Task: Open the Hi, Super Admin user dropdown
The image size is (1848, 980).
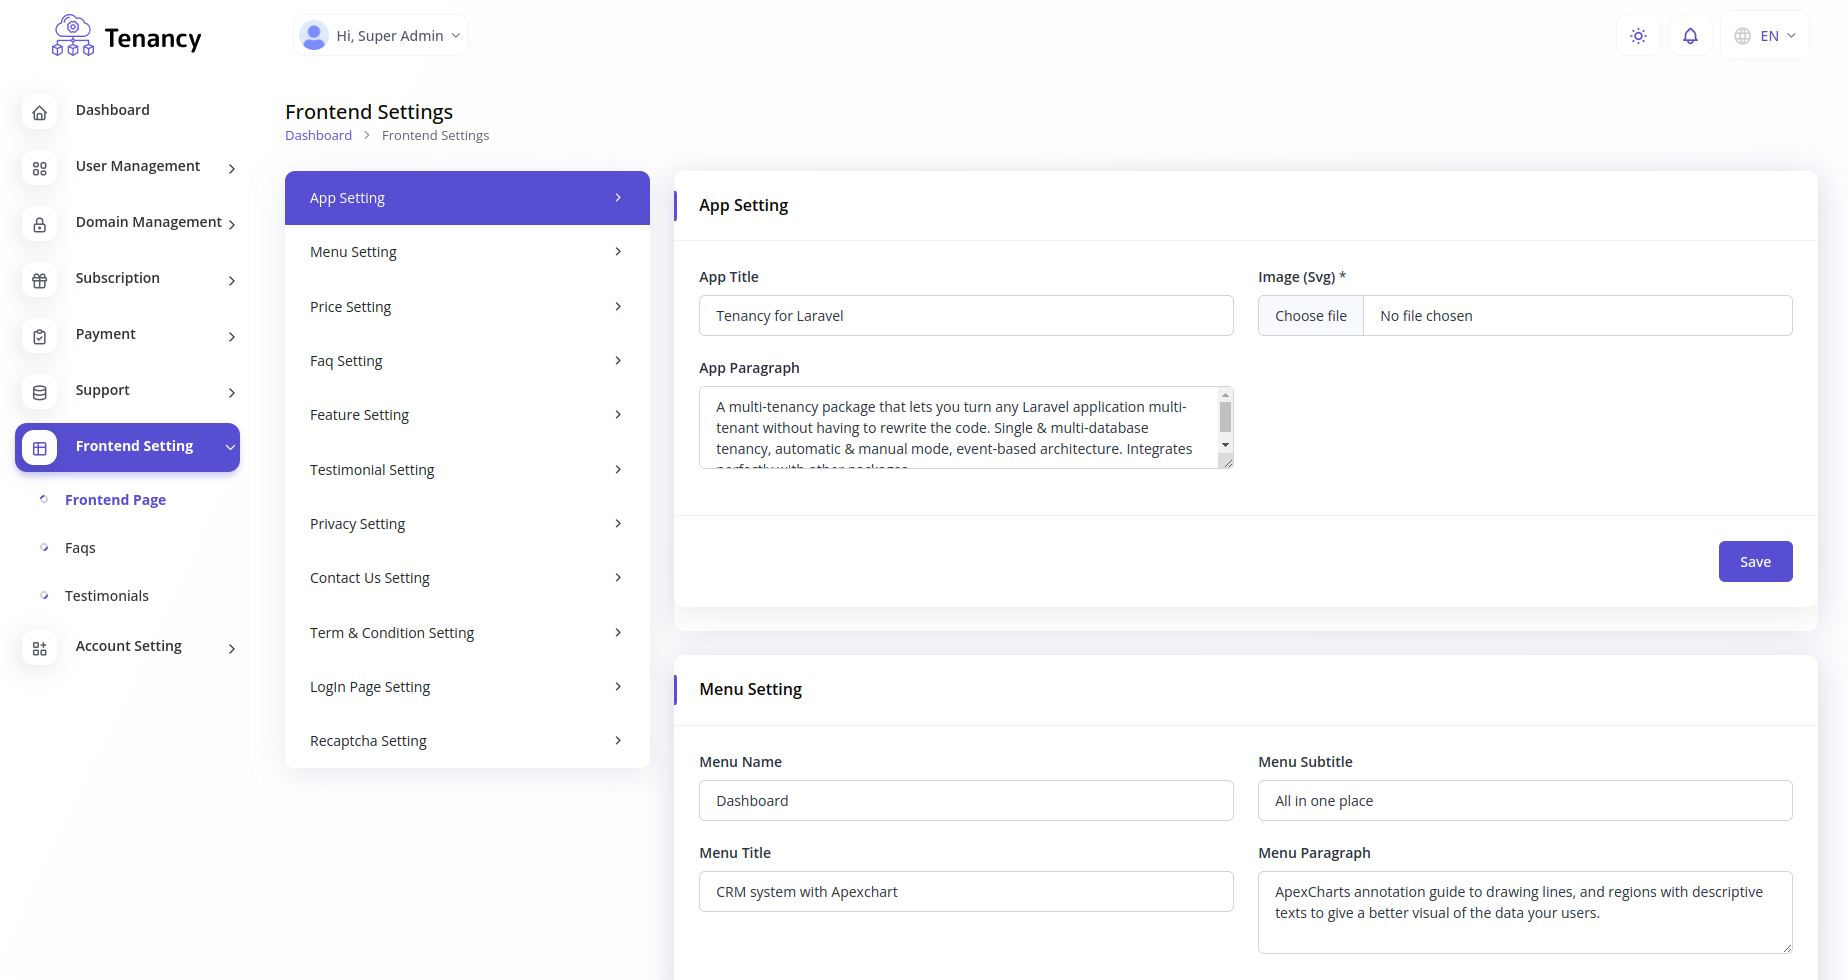Action: [x=381, y=36]
